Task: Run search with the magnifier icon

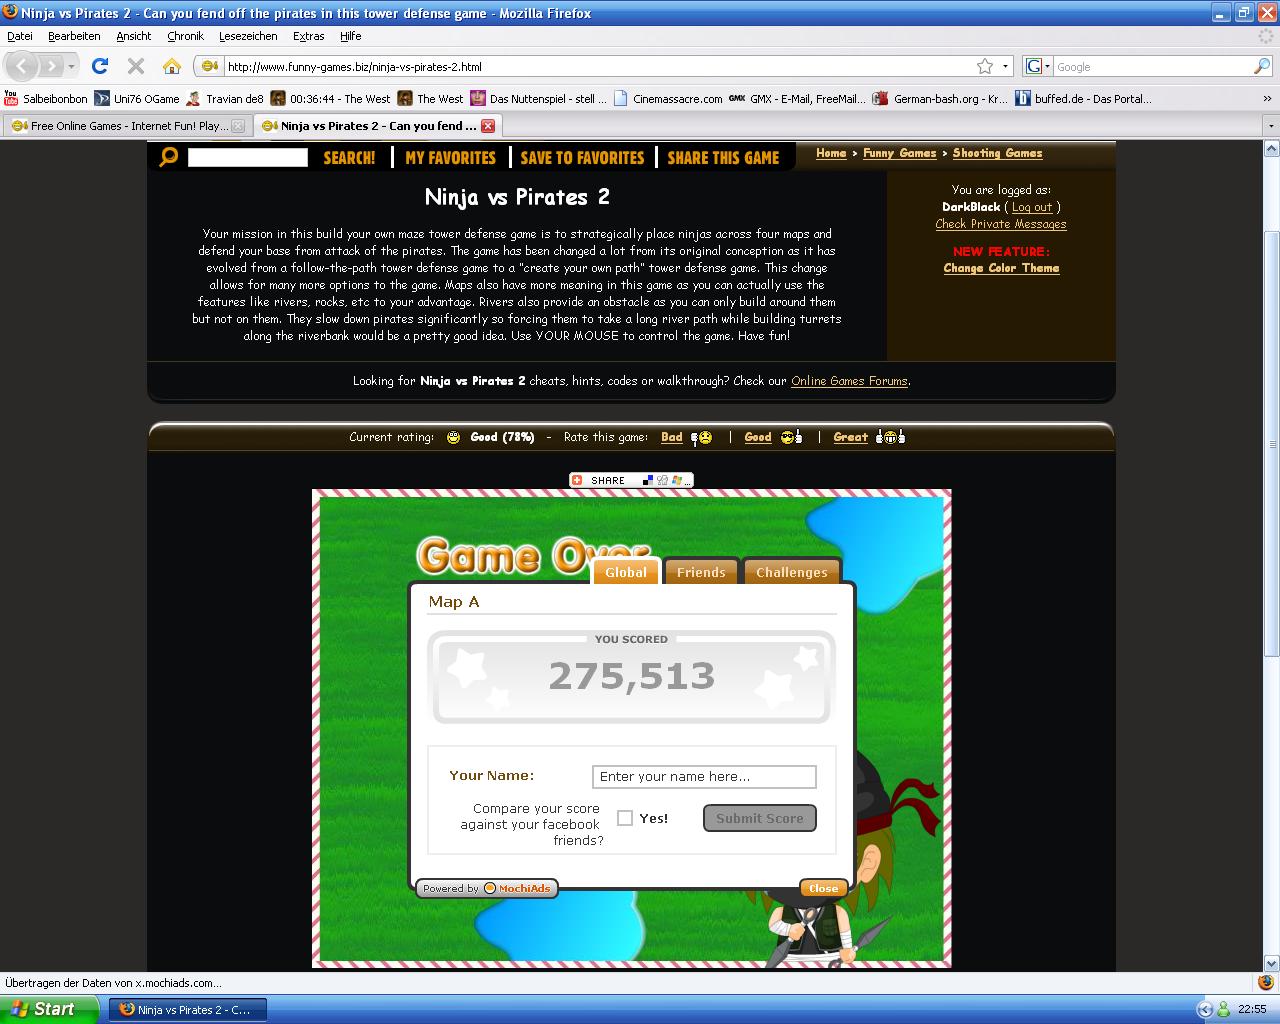Action: point(1262,66)
